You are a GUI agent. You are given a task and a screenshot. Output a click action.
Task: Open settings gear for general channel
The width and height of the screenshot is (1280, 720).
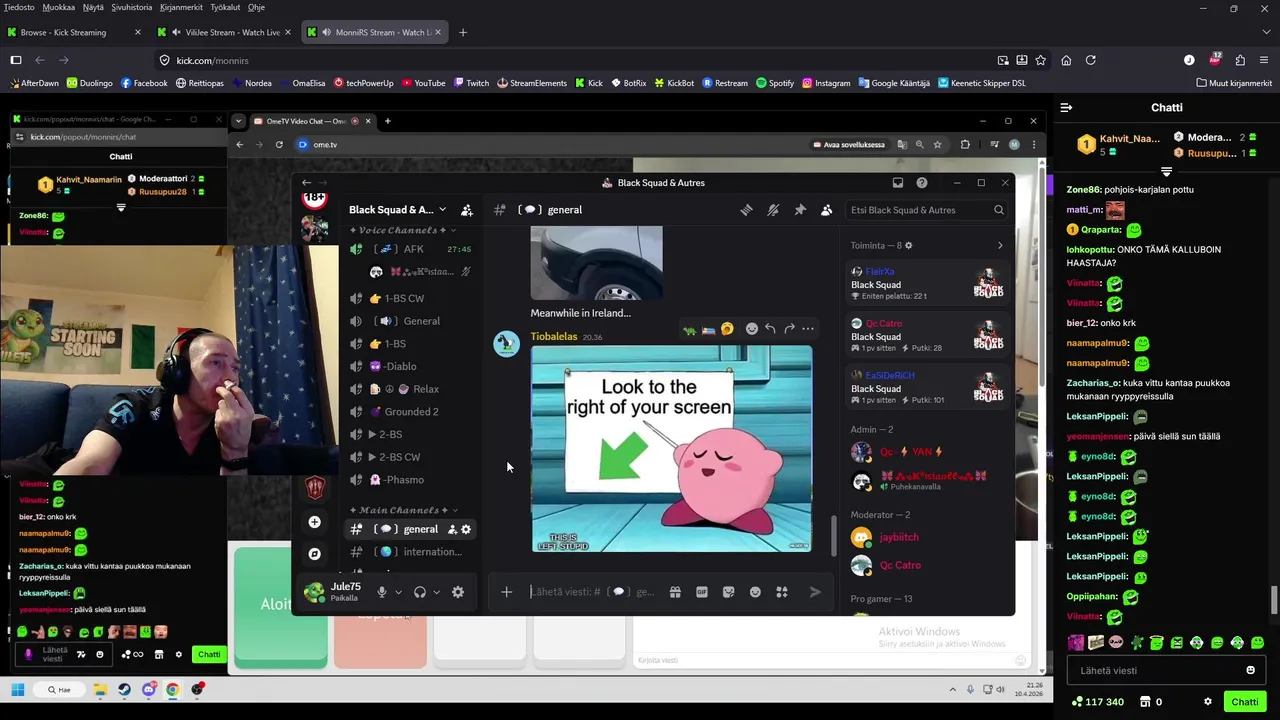(466, 529)
